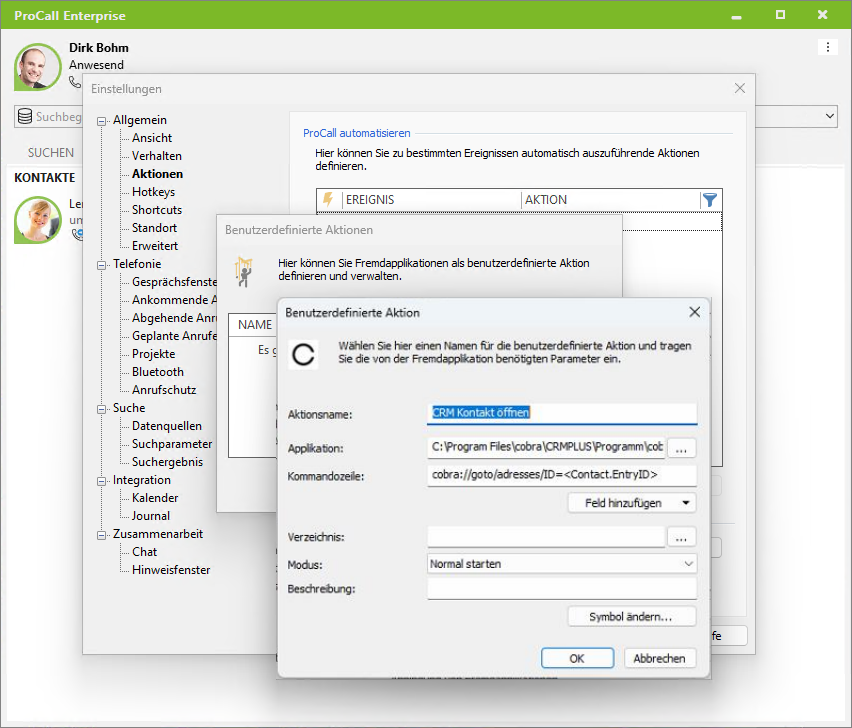The width and height of the screenshot is (852, 728).
Task: Select Hotkeys in the settings tree
Action: coord(153,192)
